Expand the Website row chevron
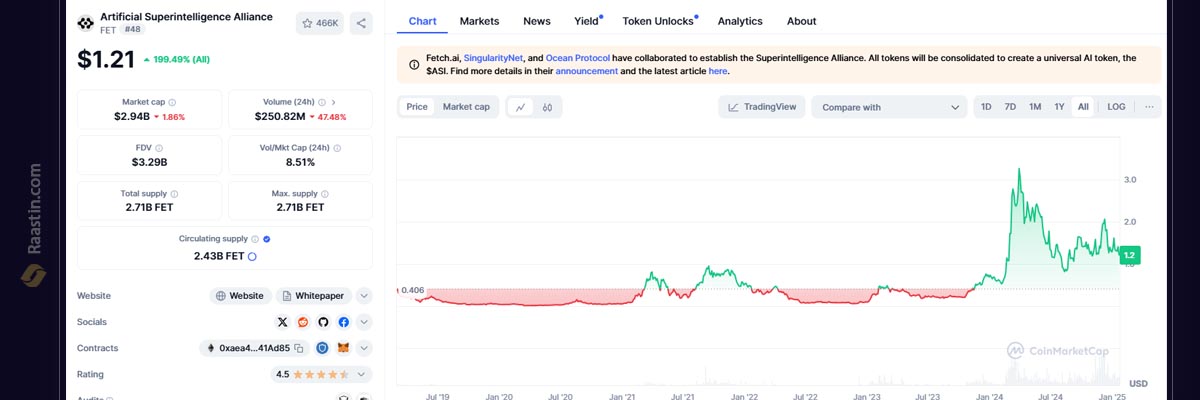Viewport: 1200px width, 400px height. [x=364, y=296]
